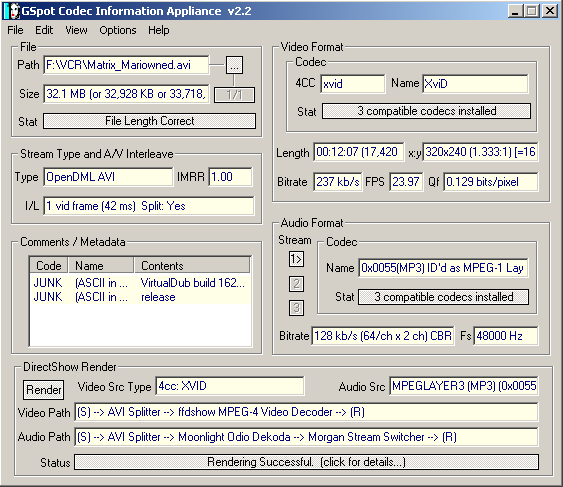This screenshot has height=487, width=563.
Task: Click the File Length Correct status
Action: coord(149,121)
